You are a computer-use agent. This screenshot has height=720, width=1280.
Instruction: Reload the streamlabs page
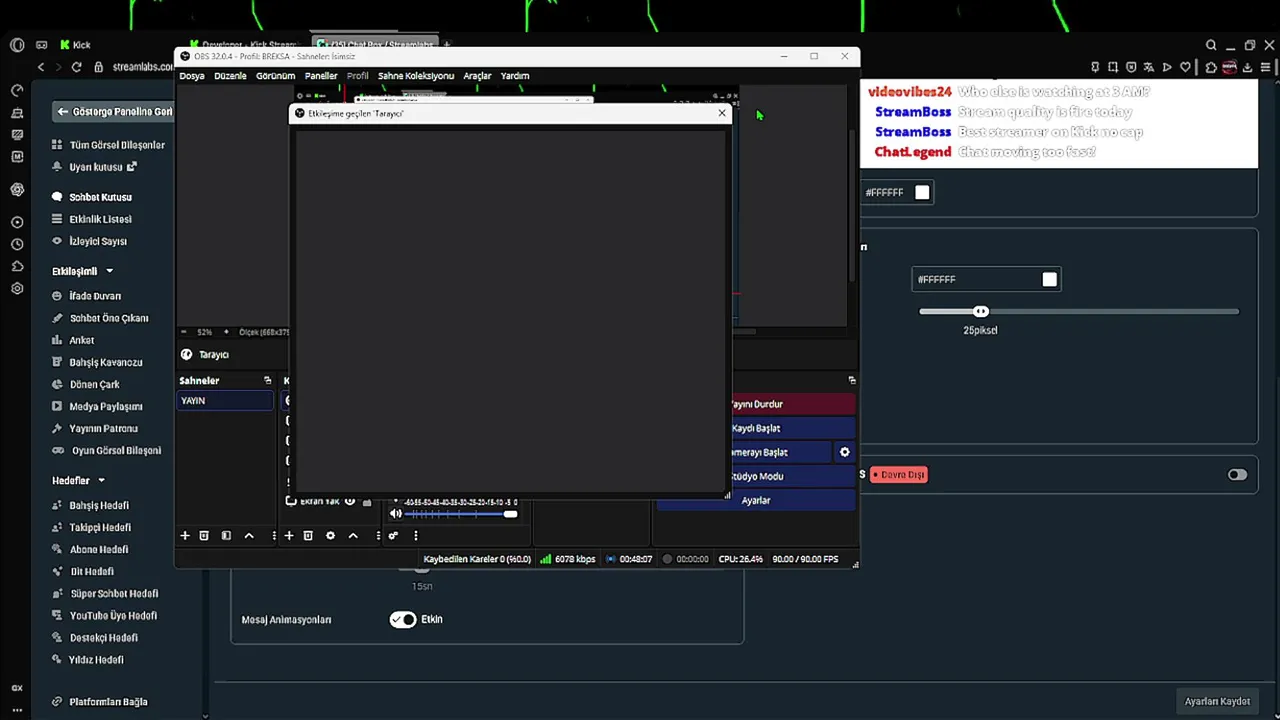click(x=76, y=67)
